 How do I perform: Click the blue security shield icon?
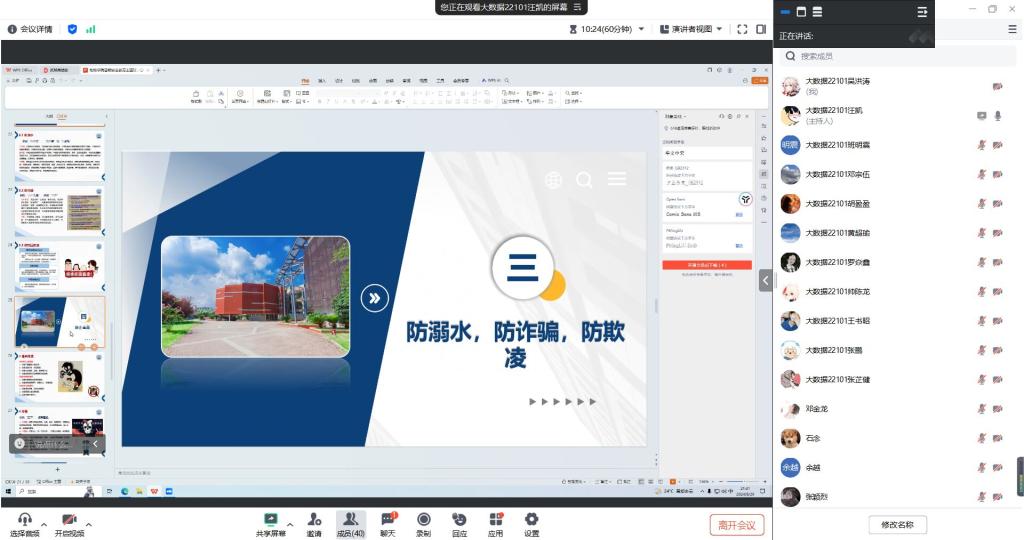pos(72,29)
